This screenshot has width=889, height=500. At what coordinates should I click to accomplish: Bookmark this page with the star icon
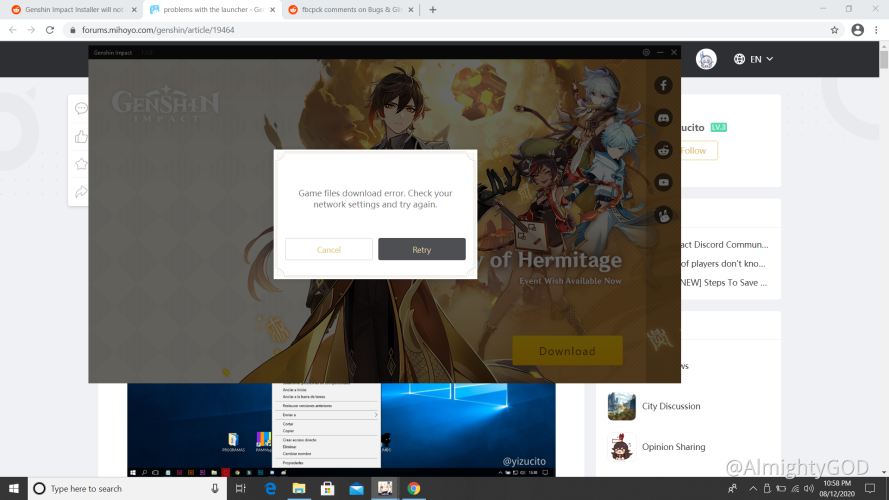[834, 30]
